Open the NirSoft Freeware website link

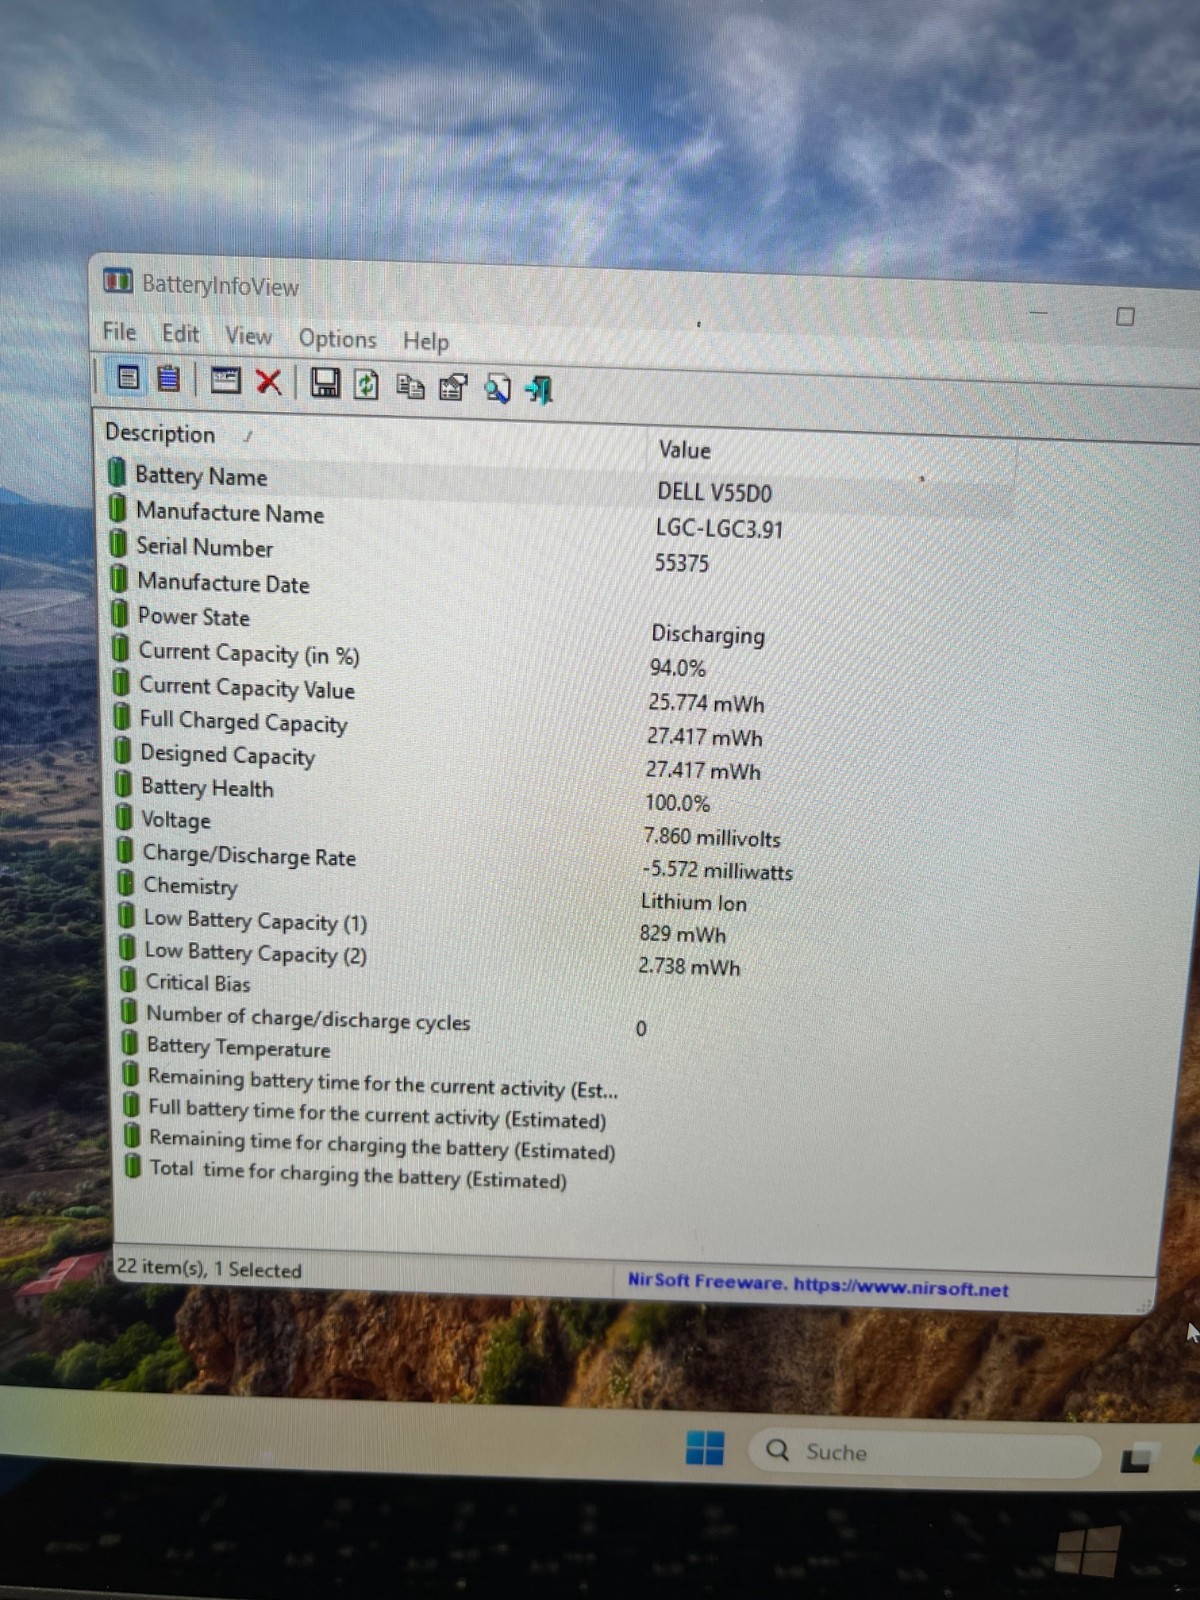(818, 1285)
